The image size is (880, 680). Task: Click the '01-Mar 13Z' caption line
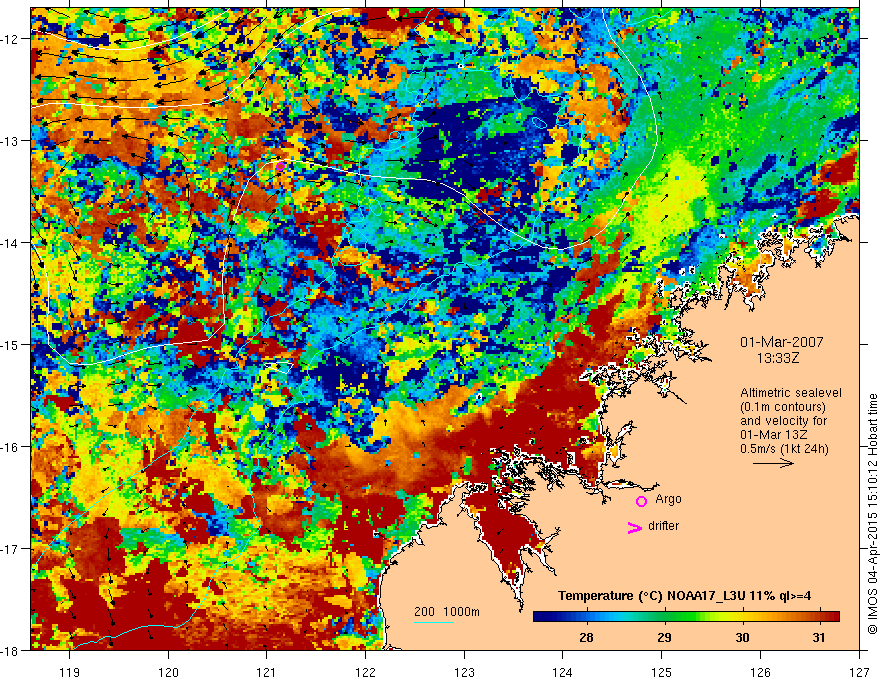click(775, 435)
